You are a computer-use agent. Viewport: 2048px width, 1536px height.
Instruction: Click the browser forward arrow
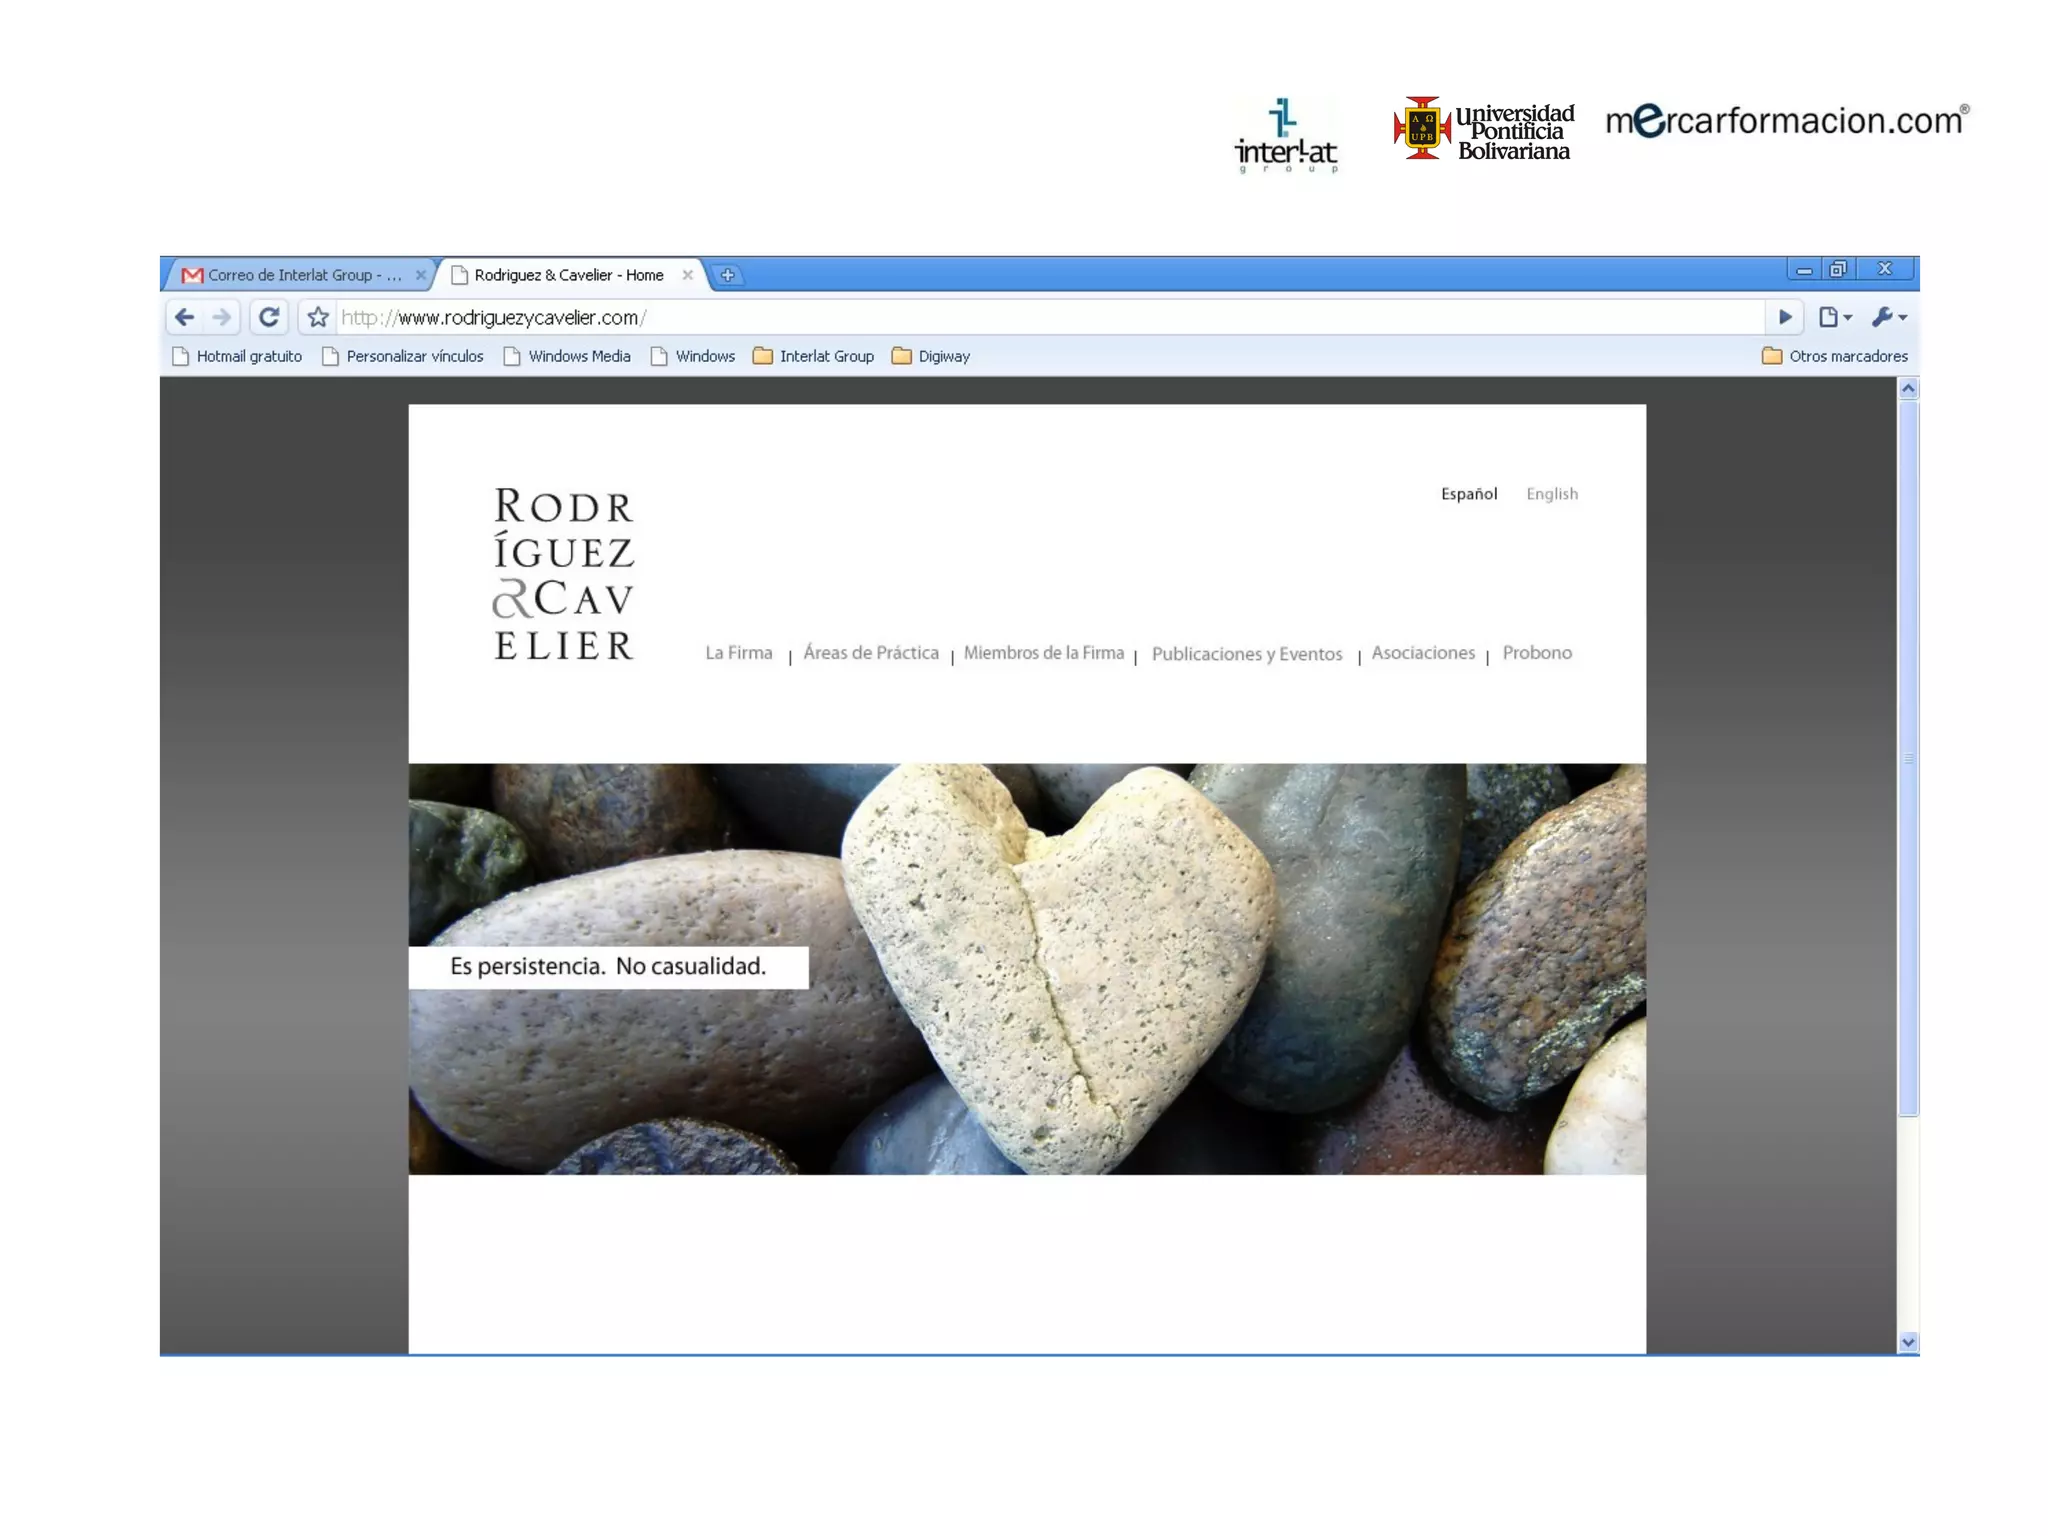click(222, 318)
